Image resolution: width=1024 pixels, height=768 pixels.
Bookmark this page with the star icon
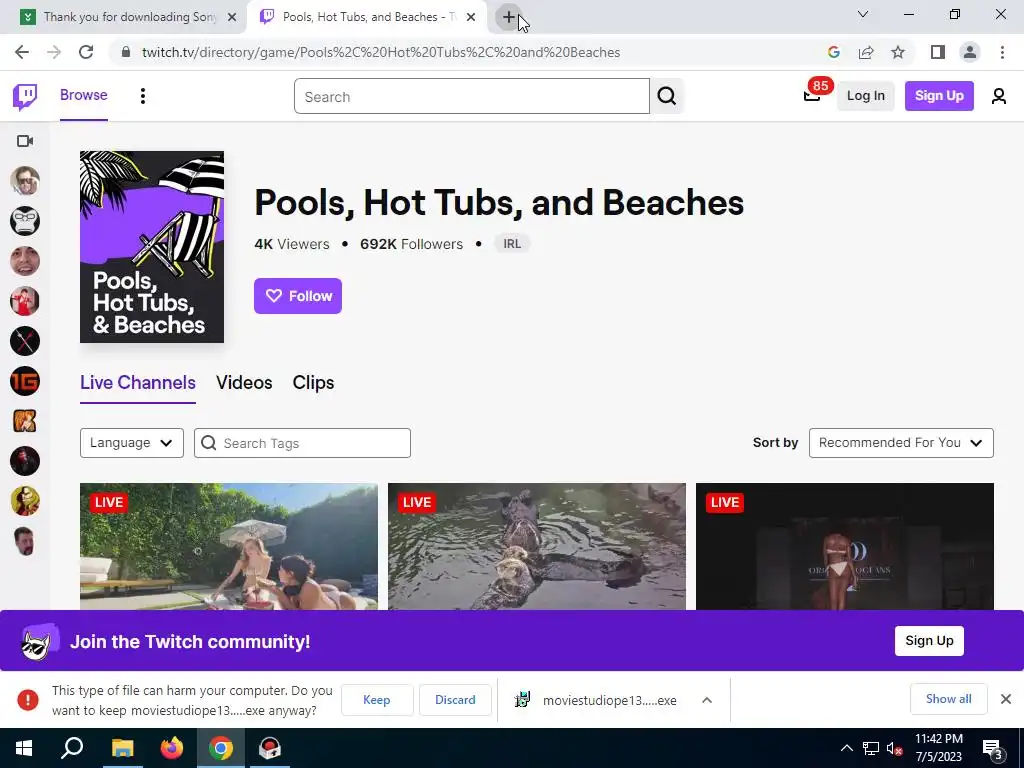point(898,52)
